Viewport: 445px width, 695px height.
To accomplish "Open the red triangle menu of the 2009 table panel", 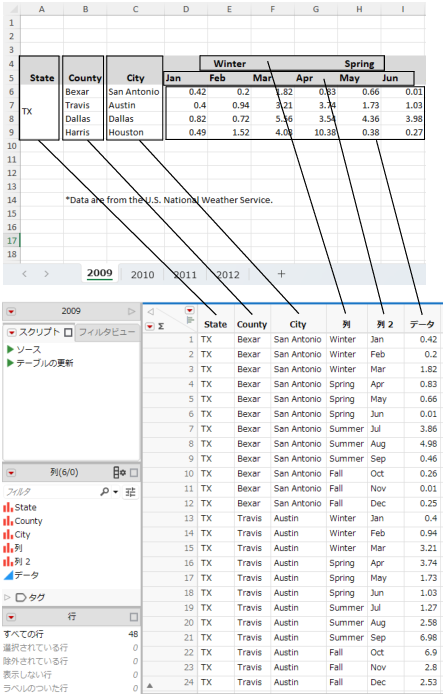I will point(11,312).
